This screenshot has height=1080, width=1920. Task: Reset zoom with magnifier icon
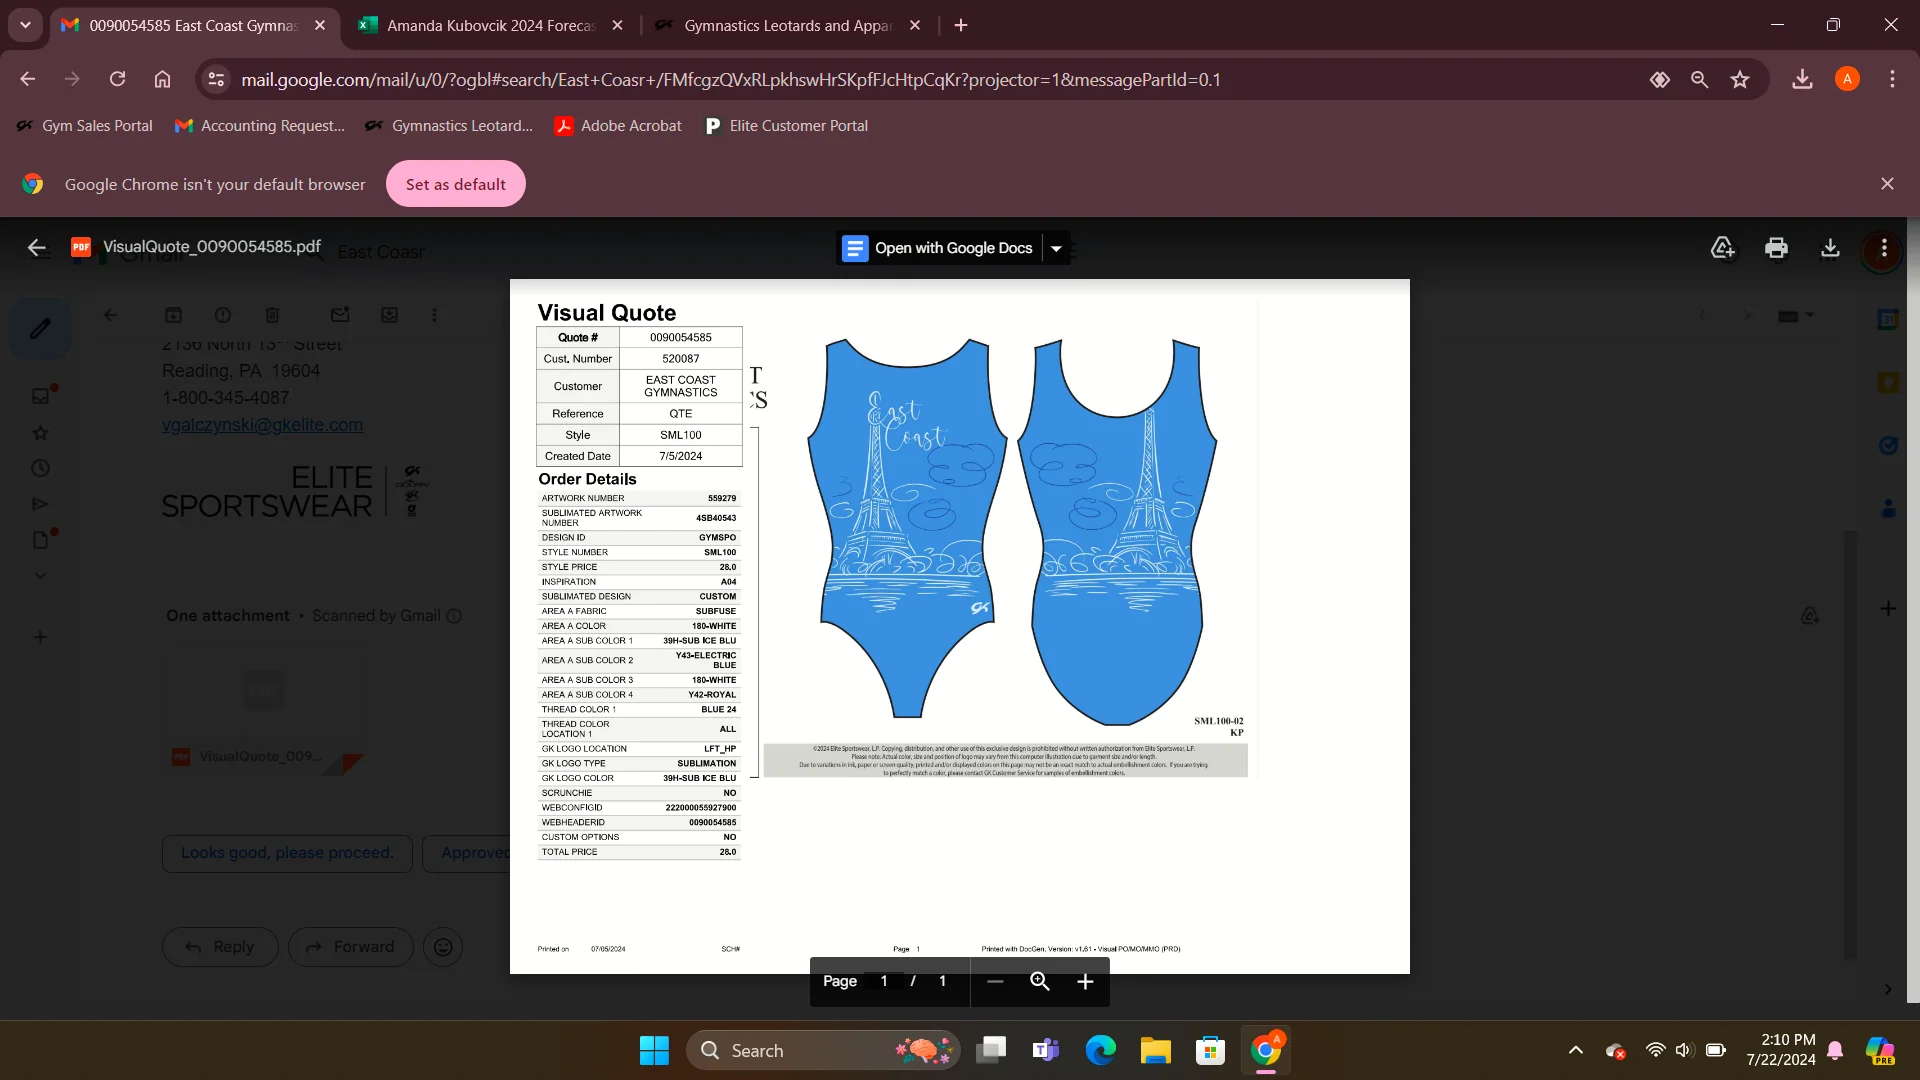tap(1040, 982)
